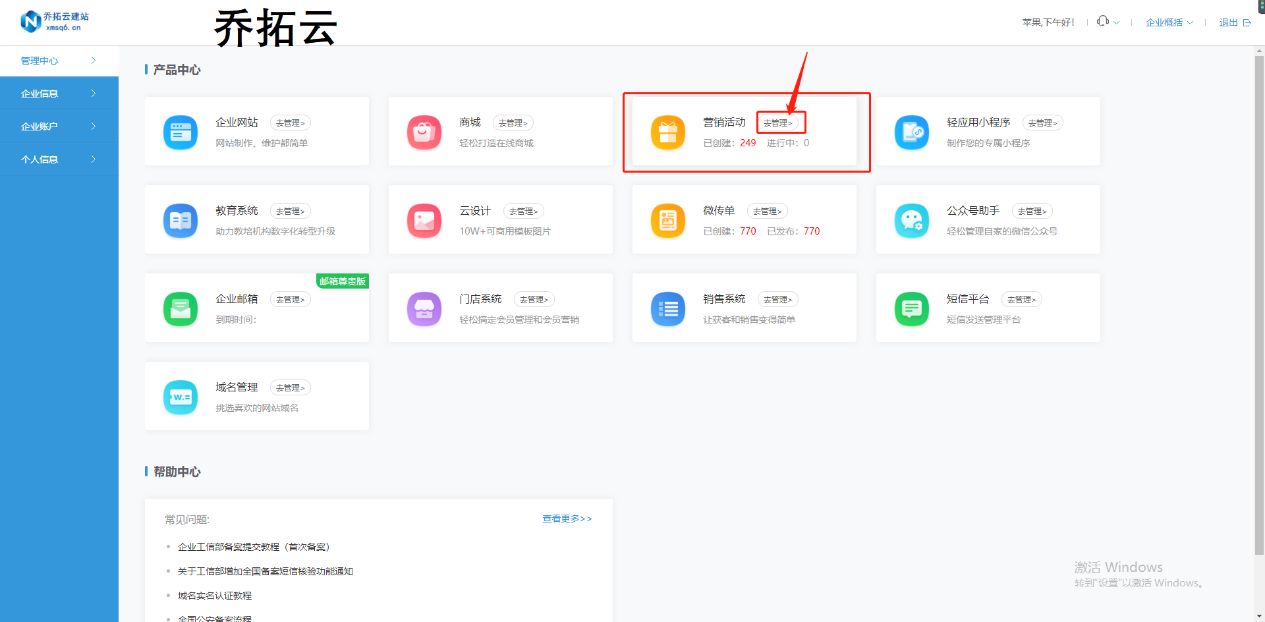Click the 域名管理 domain icon
1265x622 pixels.
pyautogui.click(x=181, y=396)
